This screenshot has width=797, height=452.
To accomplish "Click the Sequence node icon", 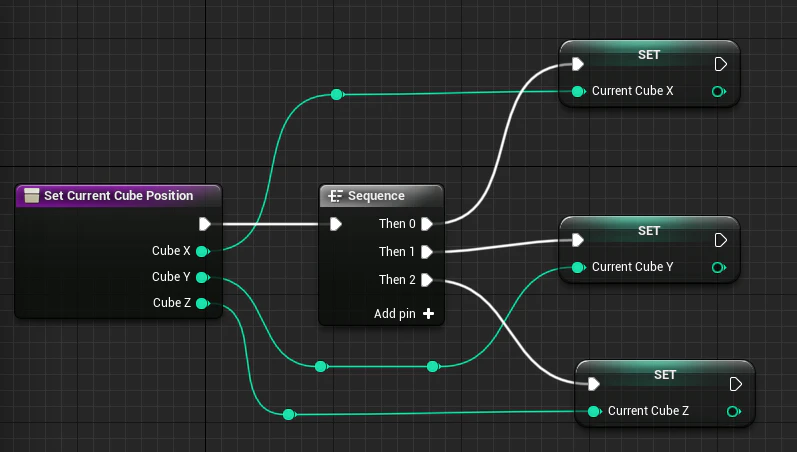I will (x=335, y=196).
